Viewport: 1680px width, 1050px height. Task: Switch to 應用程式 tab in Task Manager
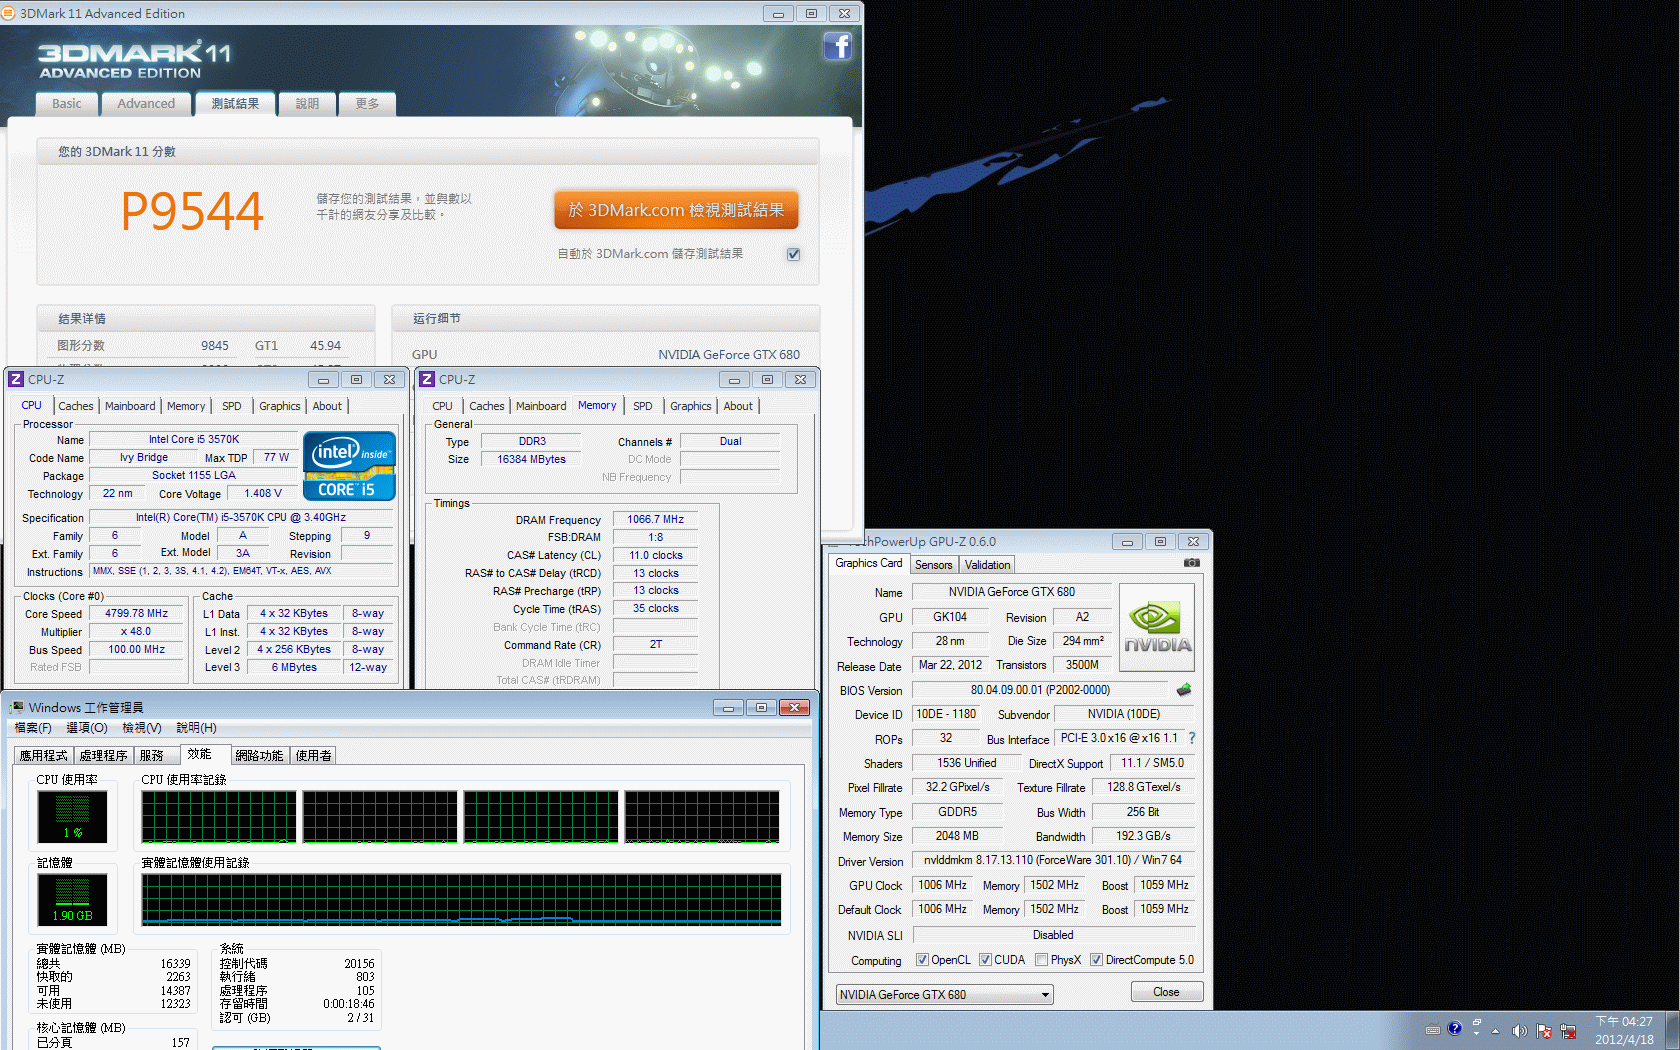(44, 756)
